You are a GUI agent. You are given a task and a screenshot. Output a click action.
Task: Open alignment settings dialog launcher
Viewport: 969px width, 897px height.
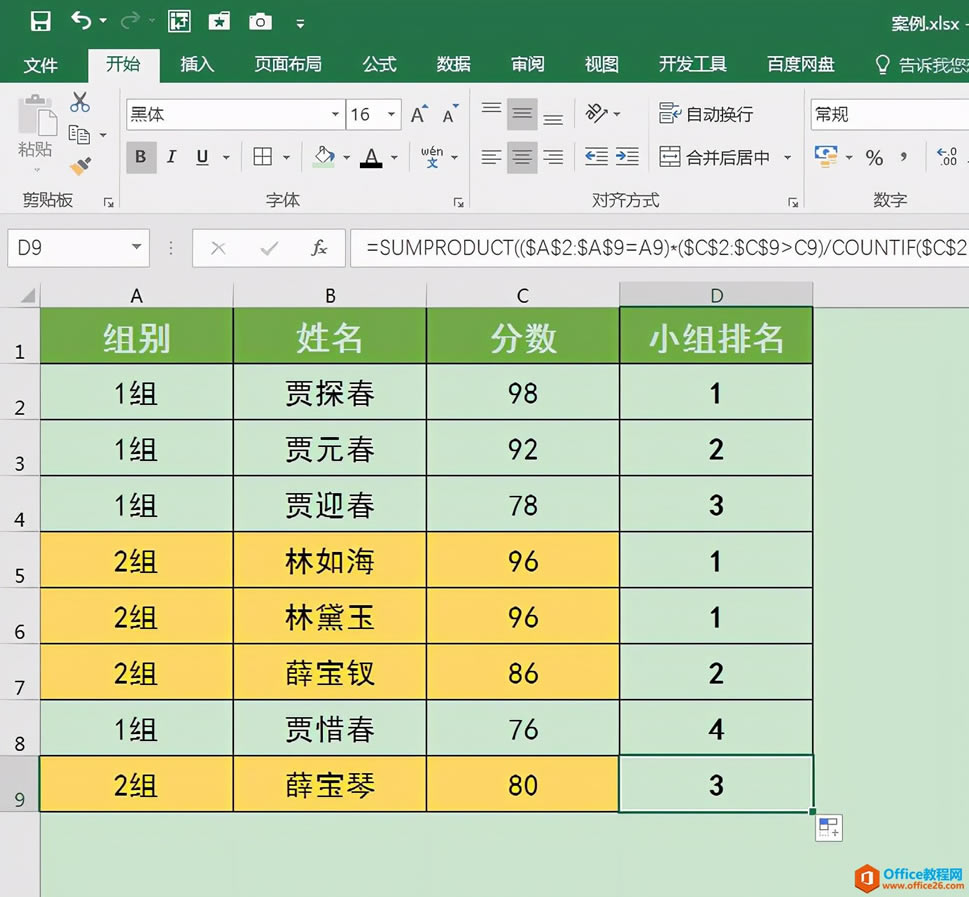(793, 202)
